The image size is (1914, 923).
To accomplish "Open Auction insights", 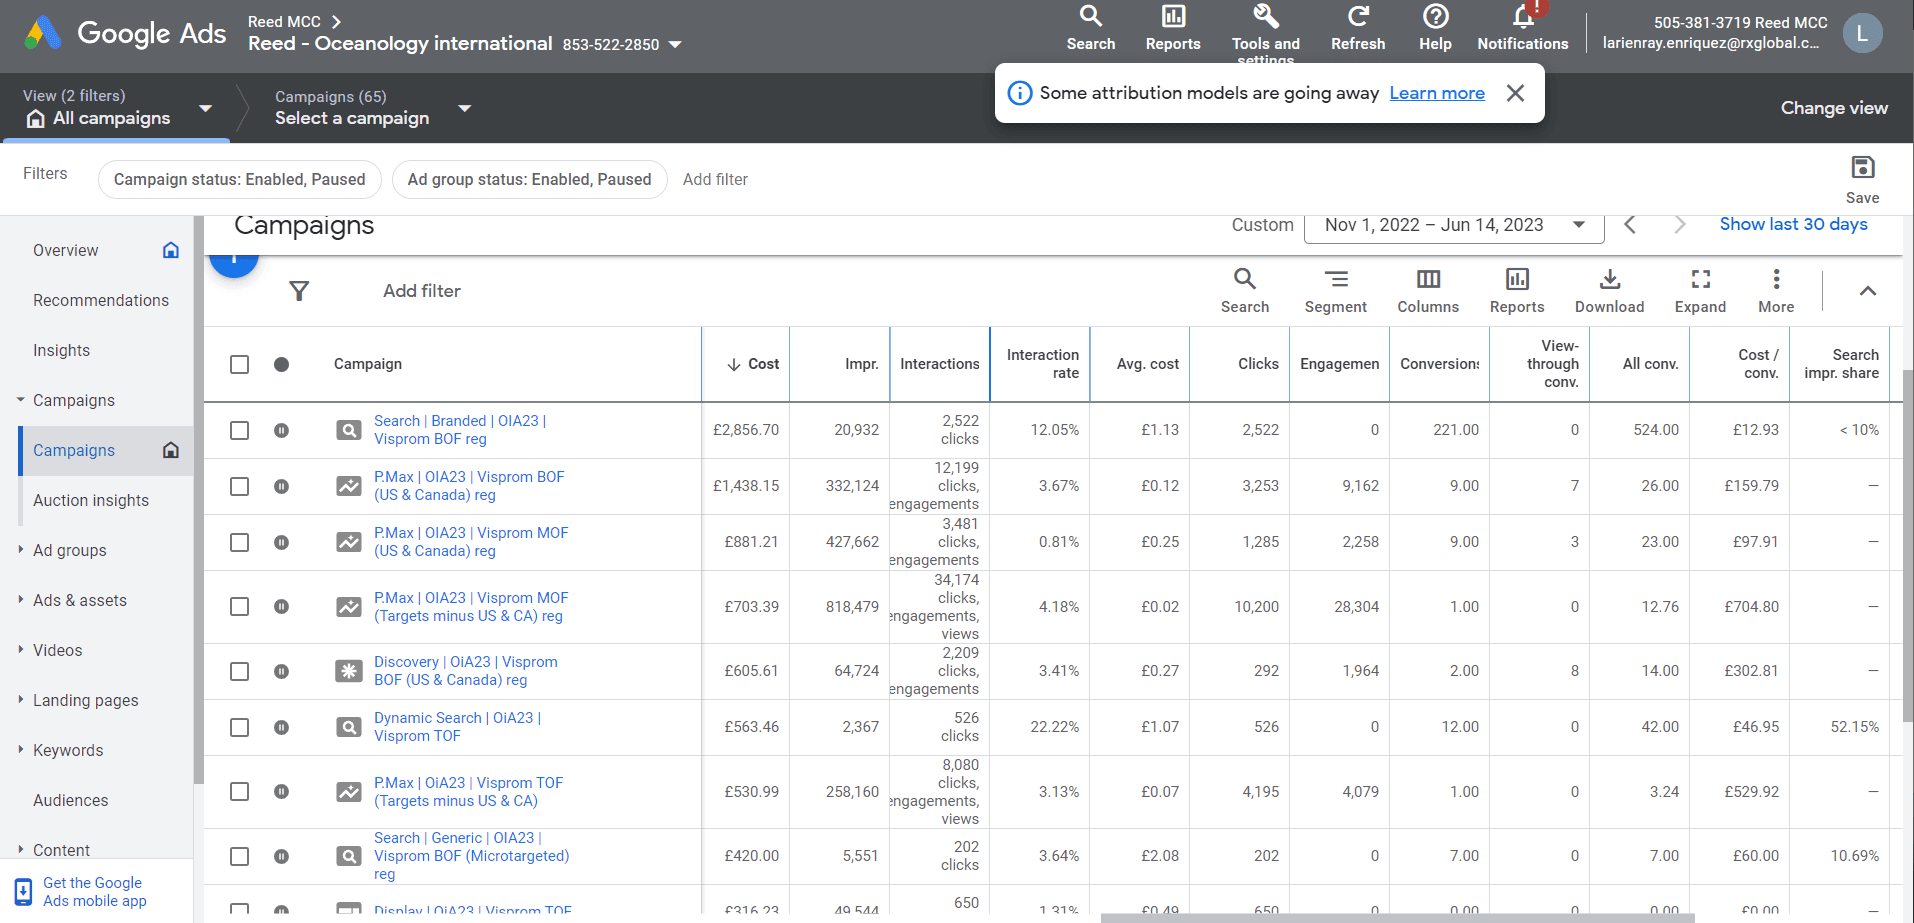I will click(91, 500).
